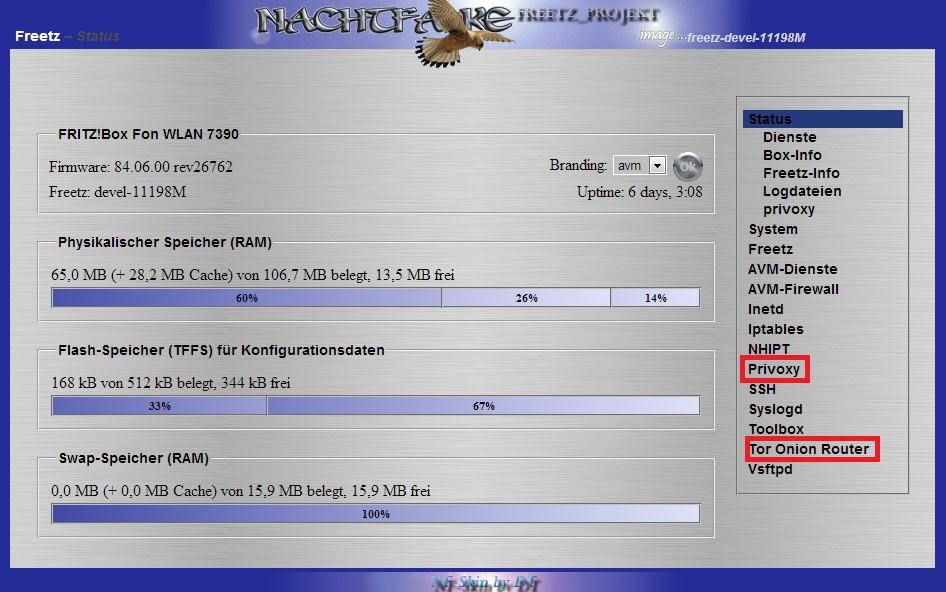Go to AVM-Dienste settings
This screenshot has width=946, height=592.
pyautogui.click(x=793, y=269)
